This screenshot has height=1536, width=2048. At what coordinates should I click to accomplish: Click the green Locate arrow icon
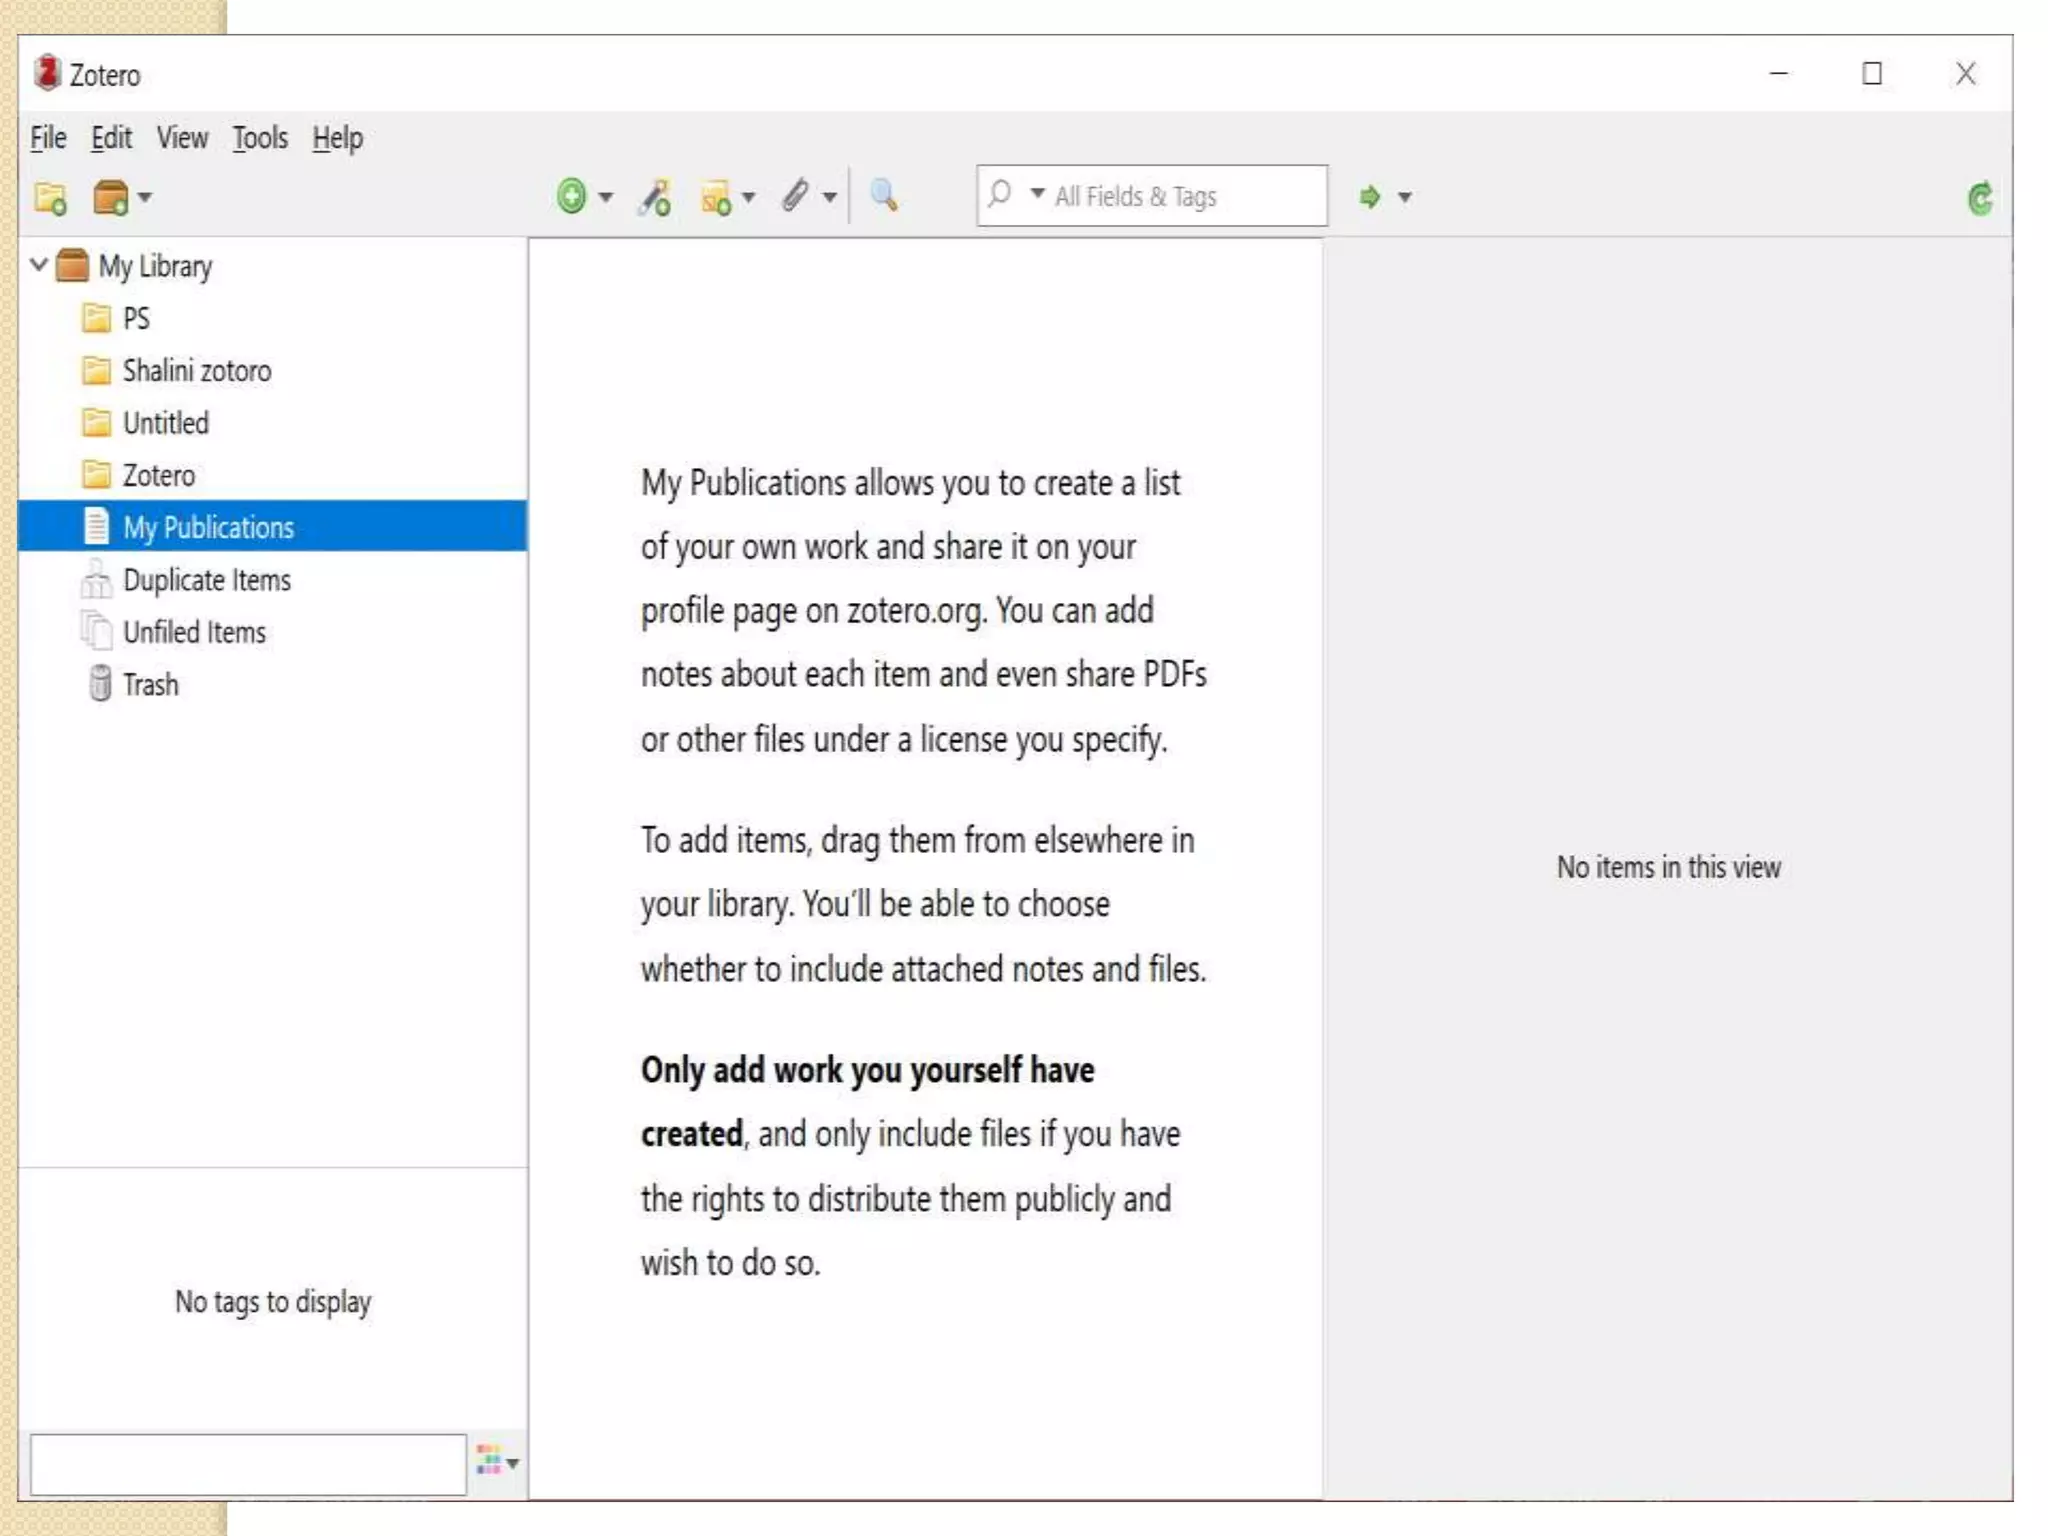click(x=1370, y=197)
